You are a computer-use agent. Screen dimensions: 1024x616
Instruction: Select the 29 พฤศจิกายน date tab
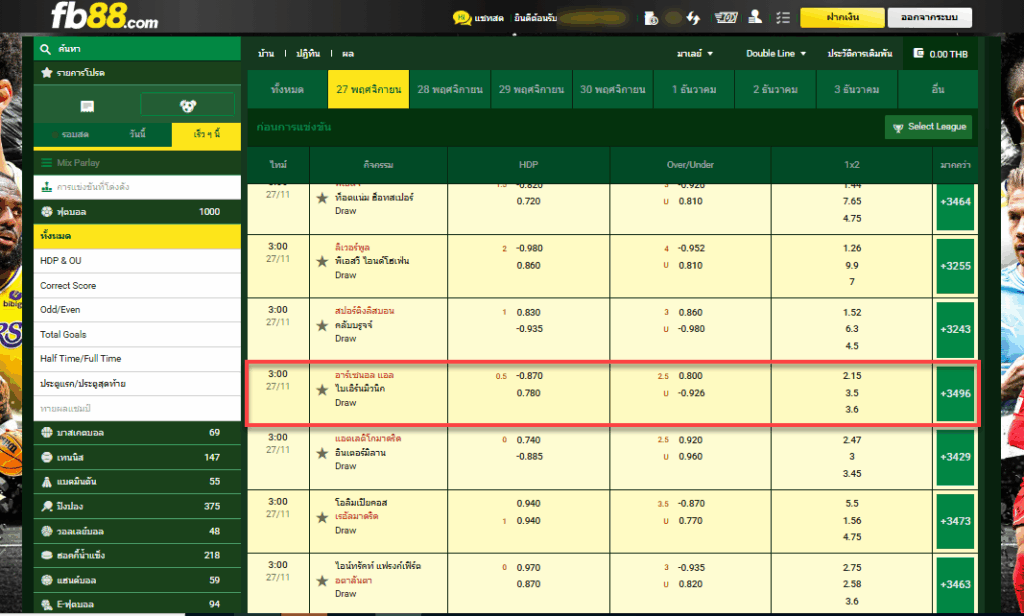[x=531, y=89]
